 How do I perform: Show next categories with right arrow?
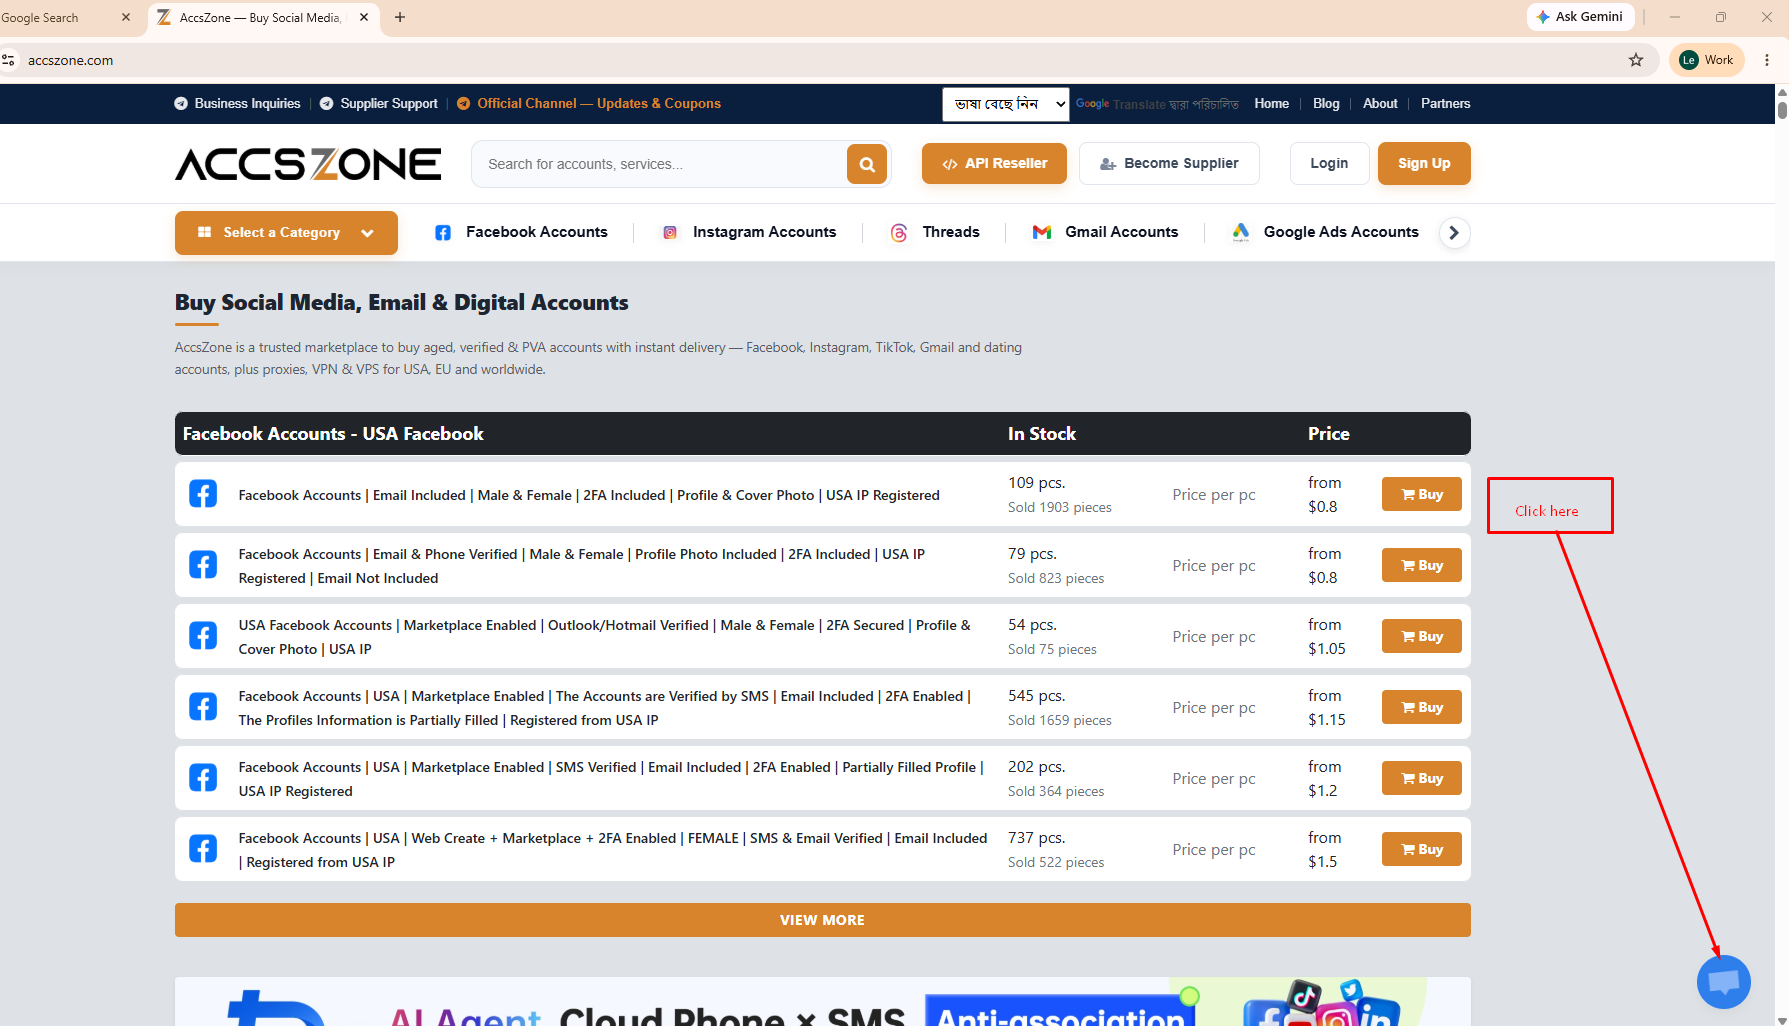[x=1454, y=233]
